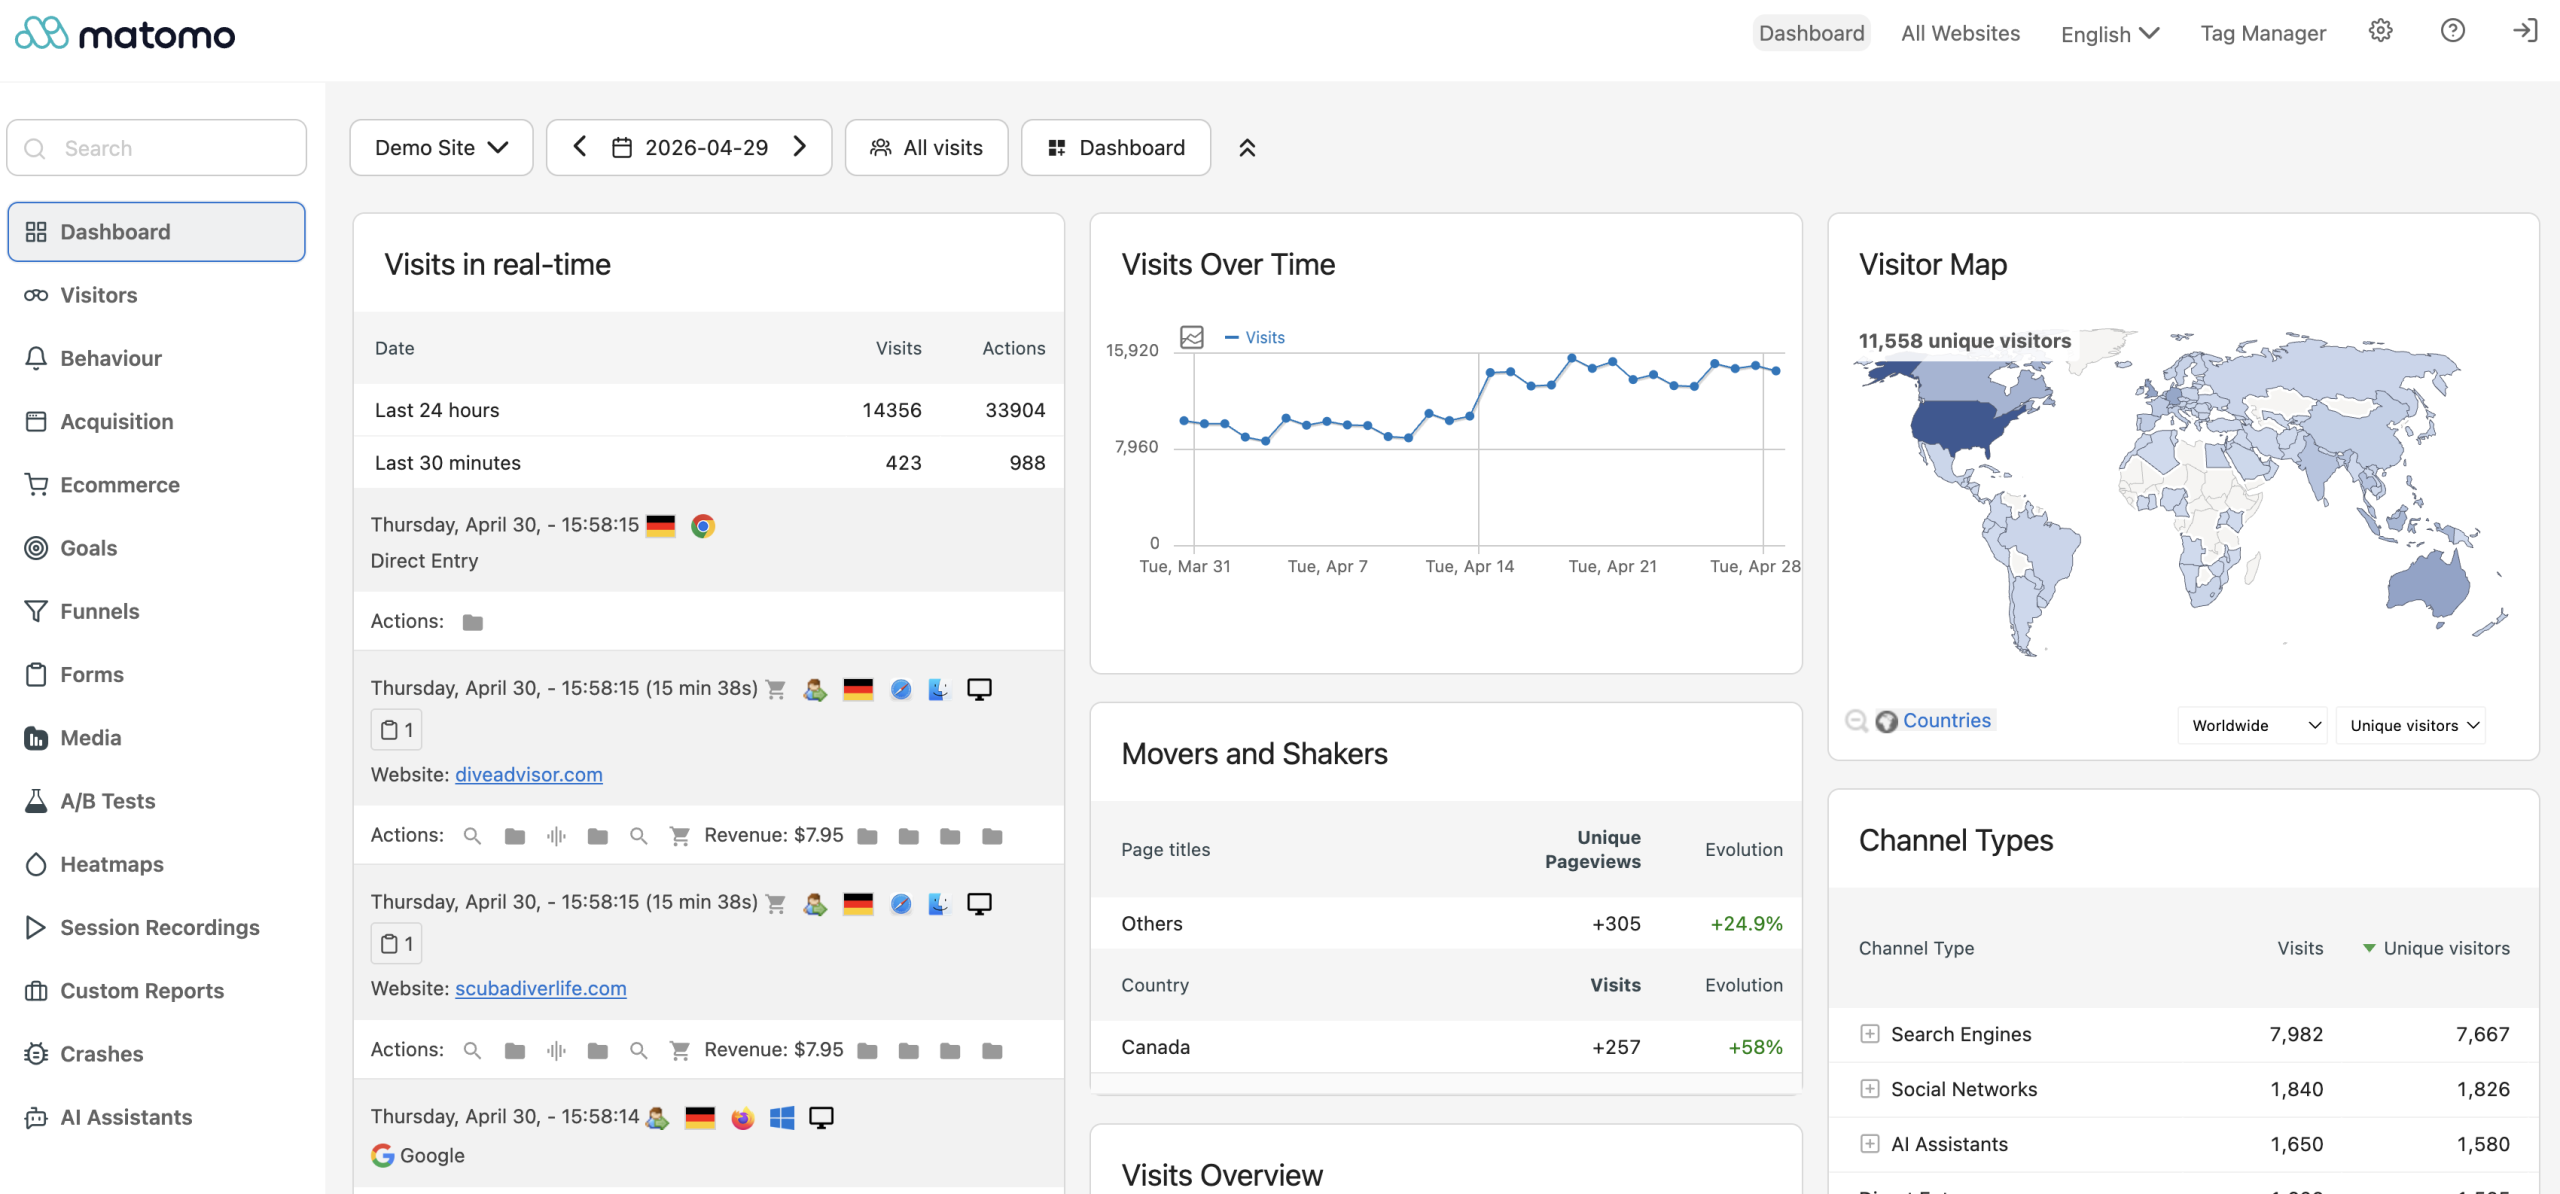Click the Countries link under Visitor Map
The width and height of the screenshot is (2560, 1194).
pos(1946,721)
